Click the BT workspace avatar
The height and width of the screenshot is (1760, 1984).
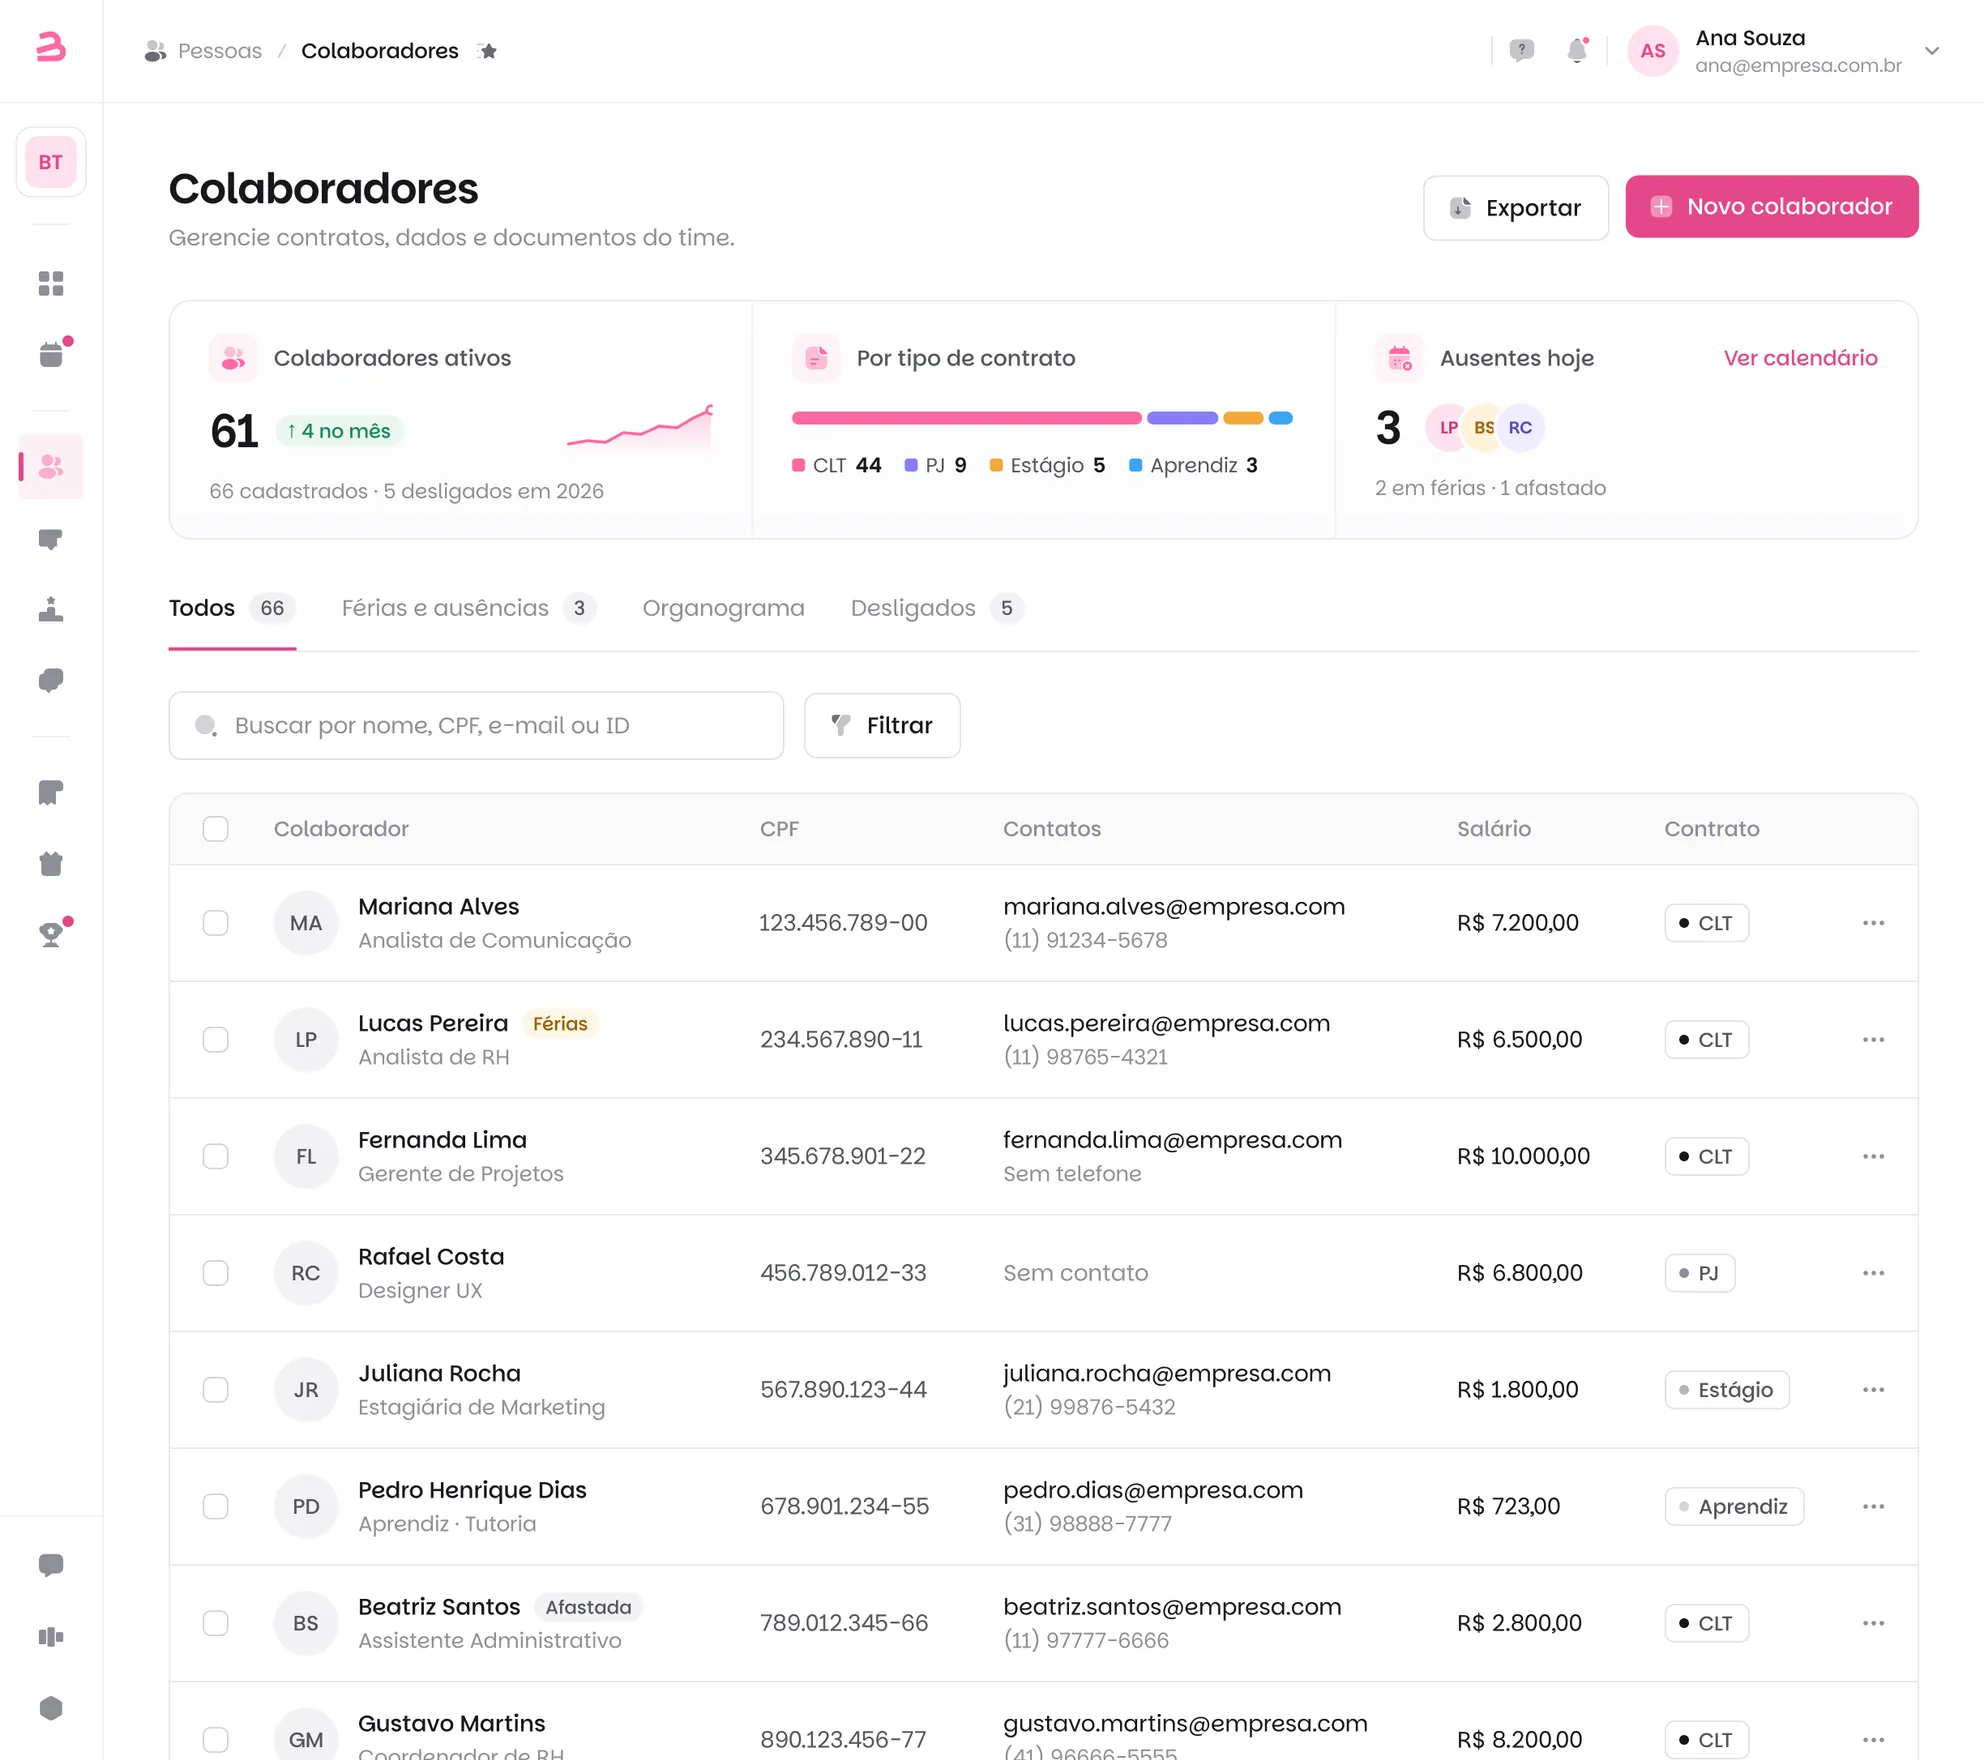[51, 162]
